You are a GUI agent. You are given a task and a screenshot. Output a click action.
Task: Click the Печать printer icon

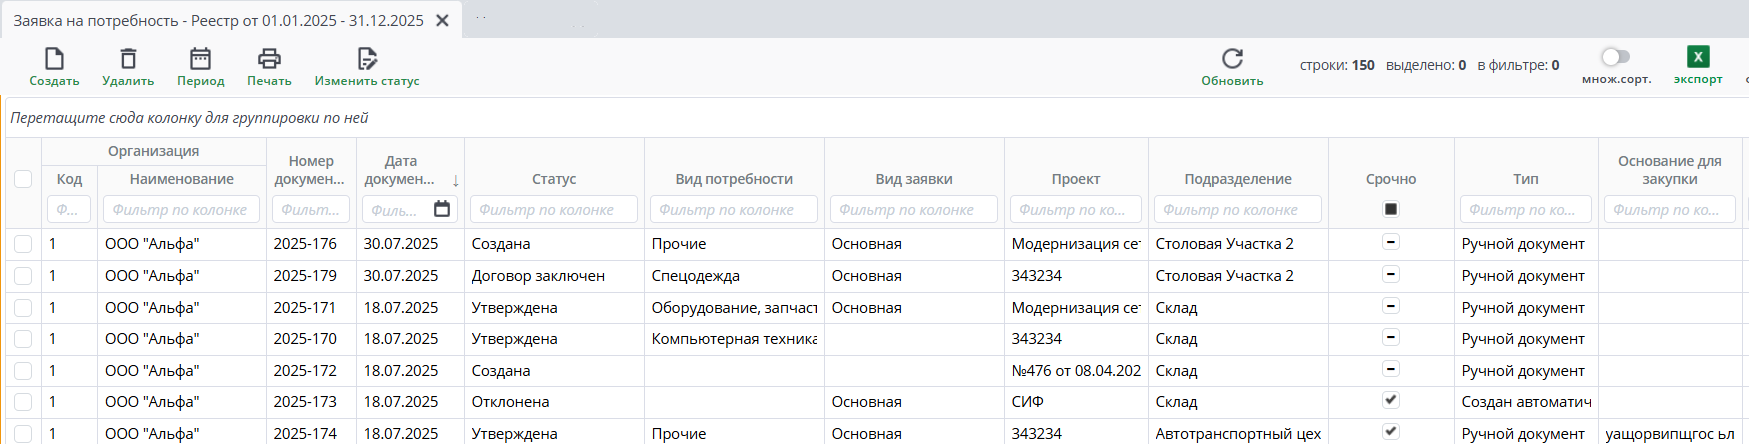[269, 59]
